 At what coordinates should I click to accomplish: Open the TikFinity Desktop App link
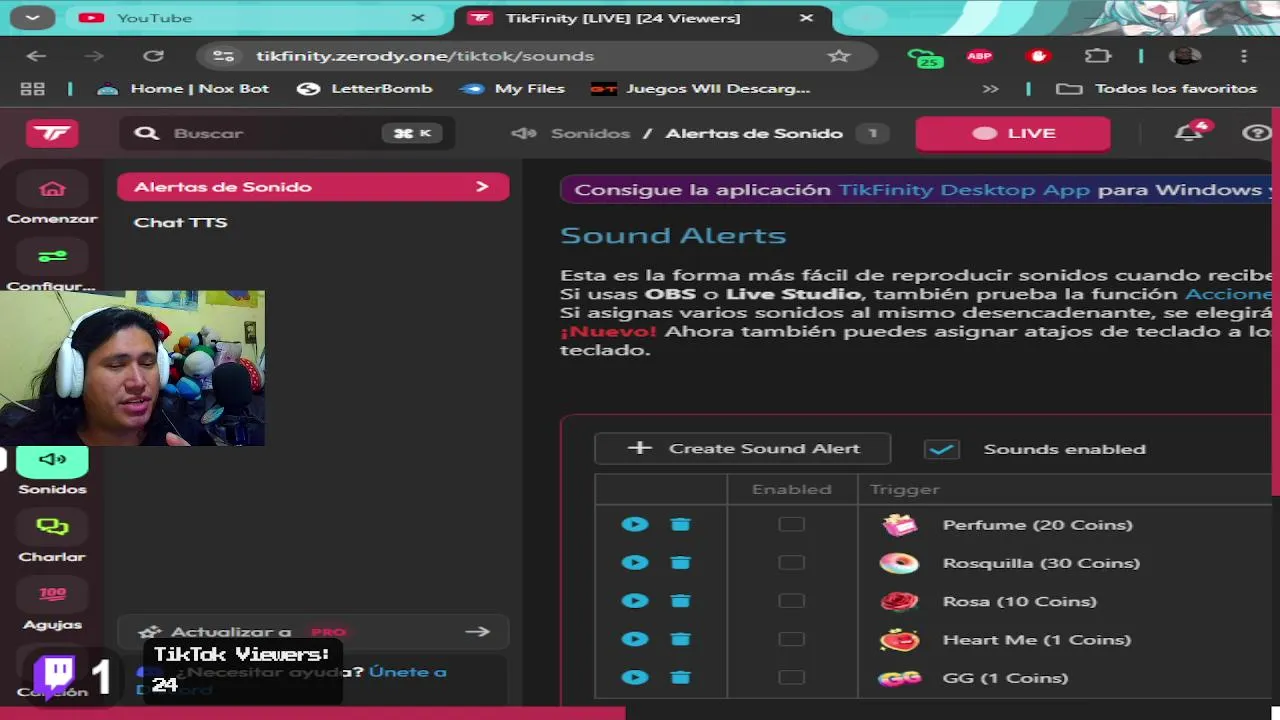[964, 190]
